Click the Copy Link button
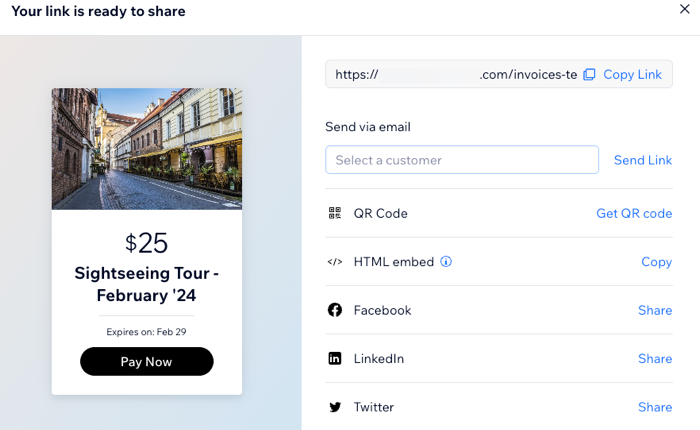 click(x=632, y=75)
